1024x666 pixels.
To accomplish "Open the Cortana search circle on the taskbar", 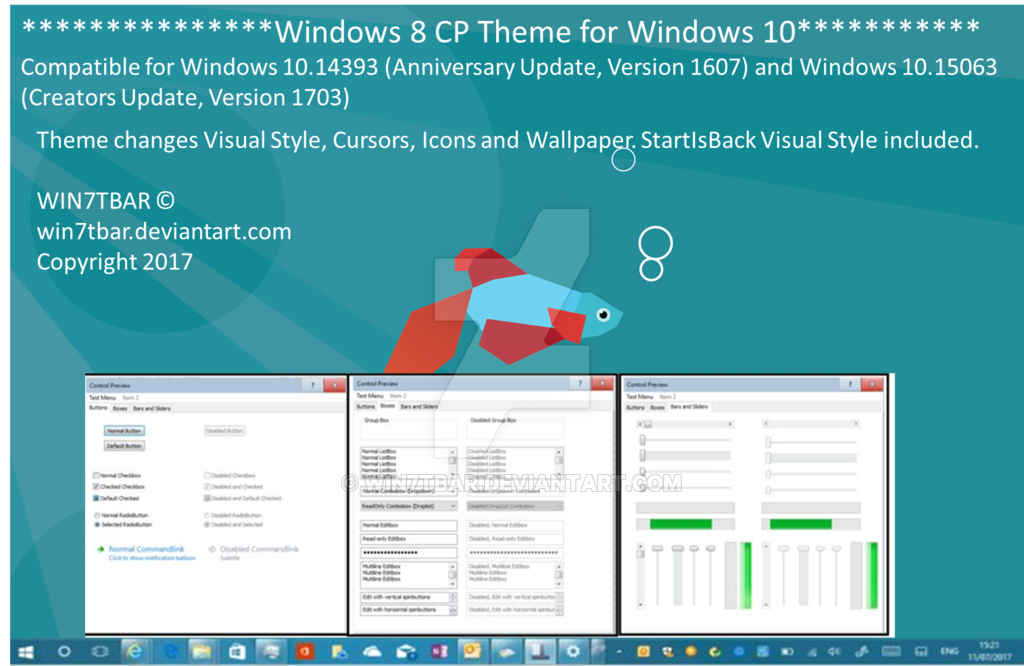I will pyautogui.click(x=64, y=651).
